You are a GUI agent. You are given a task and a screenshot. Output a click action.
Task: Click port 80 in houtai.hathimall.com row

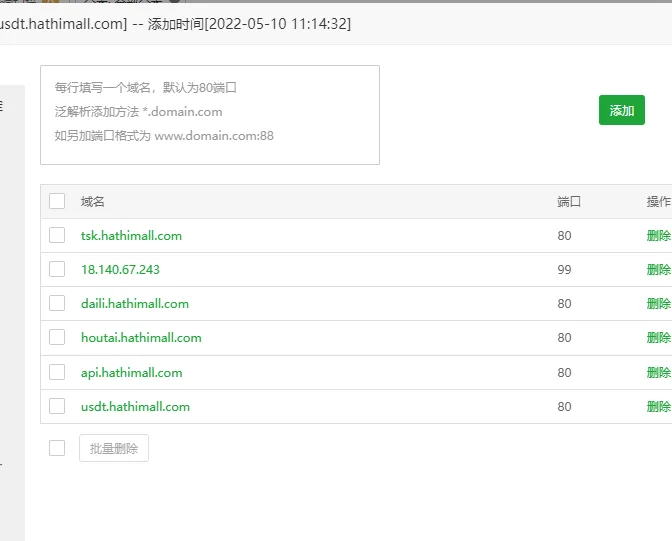pyautogui.click(x=564, y=338)
